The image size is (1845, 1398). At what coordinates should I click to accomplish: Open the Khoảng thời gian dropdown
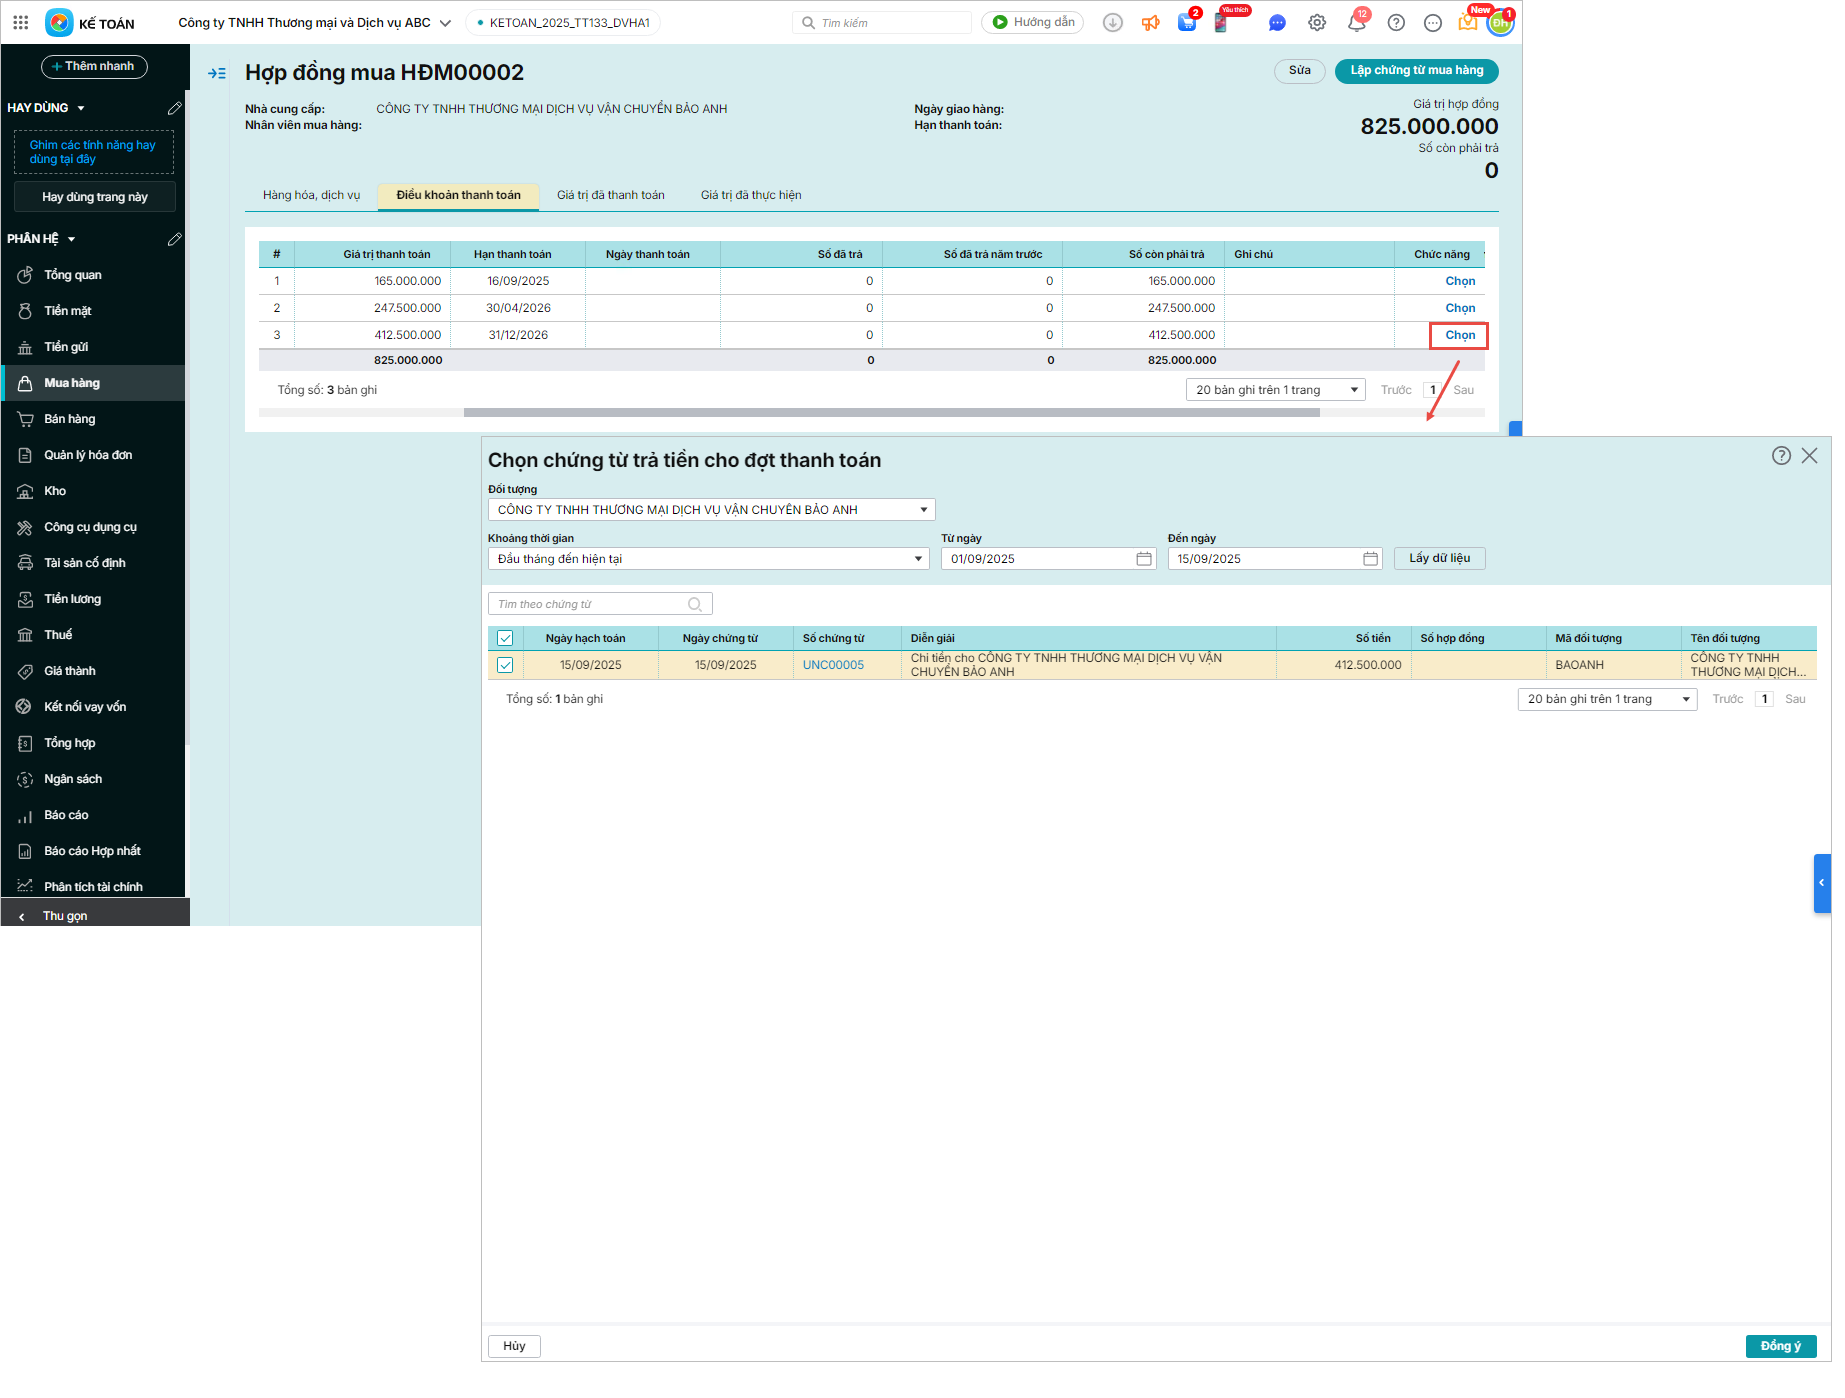917,559
